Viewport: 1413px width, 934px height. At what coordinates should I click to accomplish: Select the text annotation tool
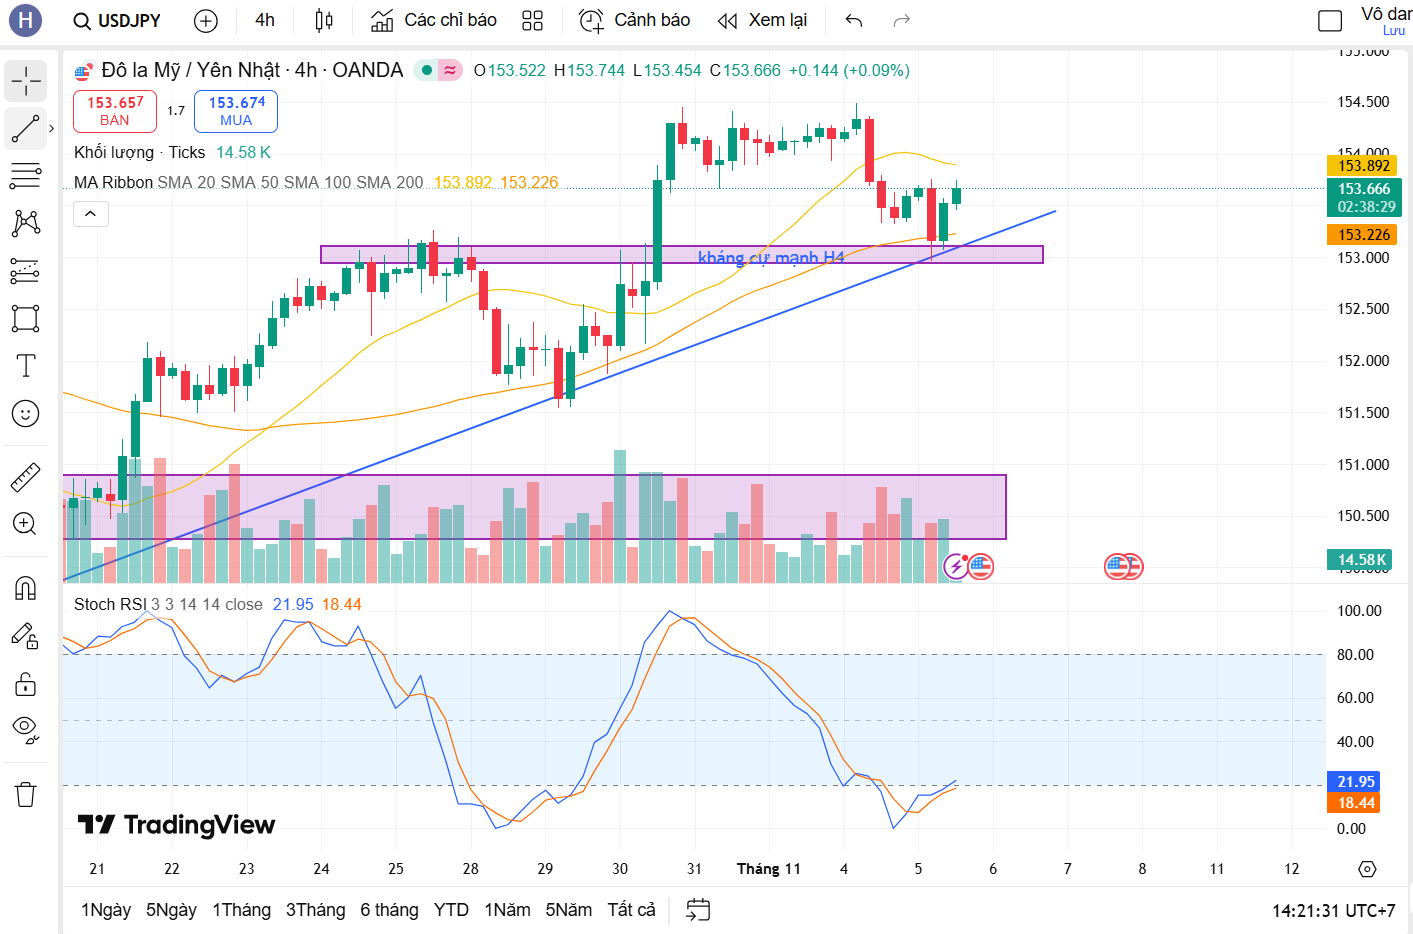pyautogui.click(x=26, y=366)
